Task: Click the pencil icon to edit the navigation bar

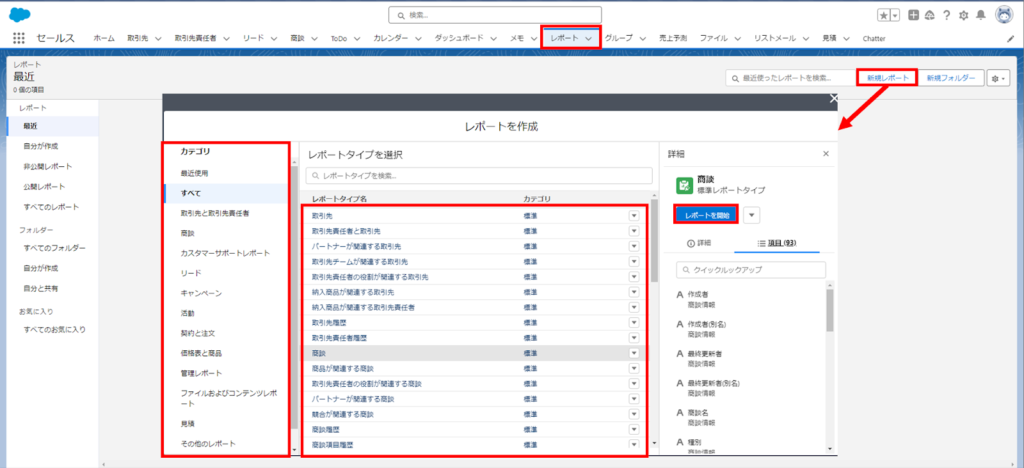Action: pyautogui.click(x=1010, y=39)
